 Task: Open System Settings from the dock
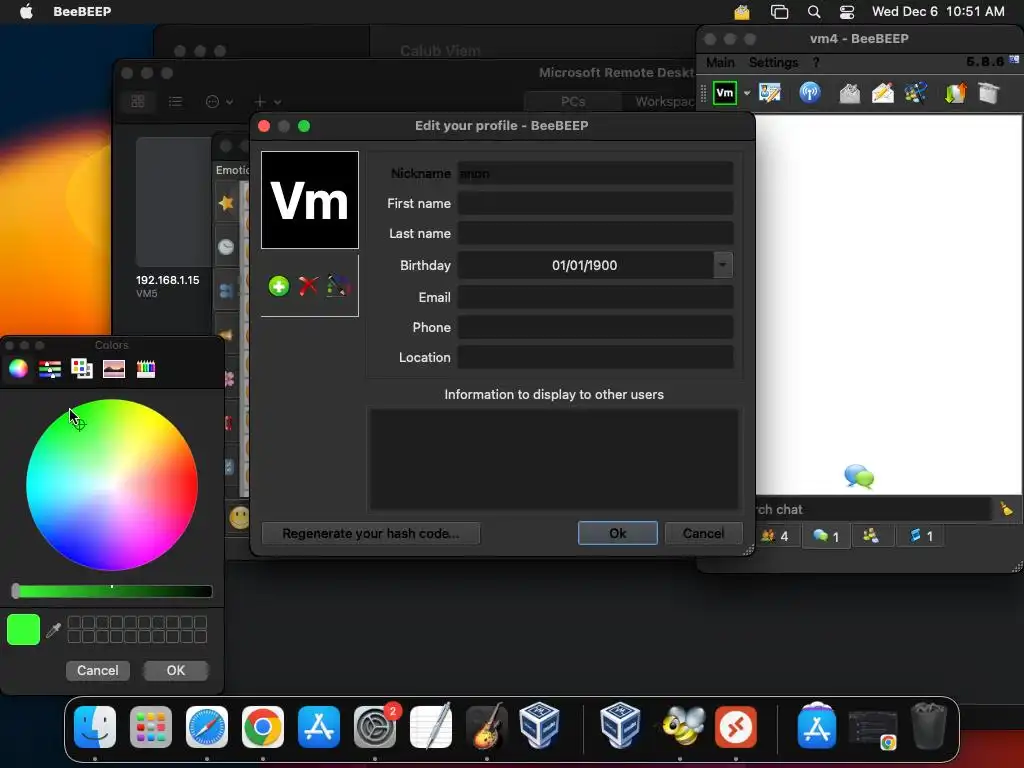(x=375, y=727)
